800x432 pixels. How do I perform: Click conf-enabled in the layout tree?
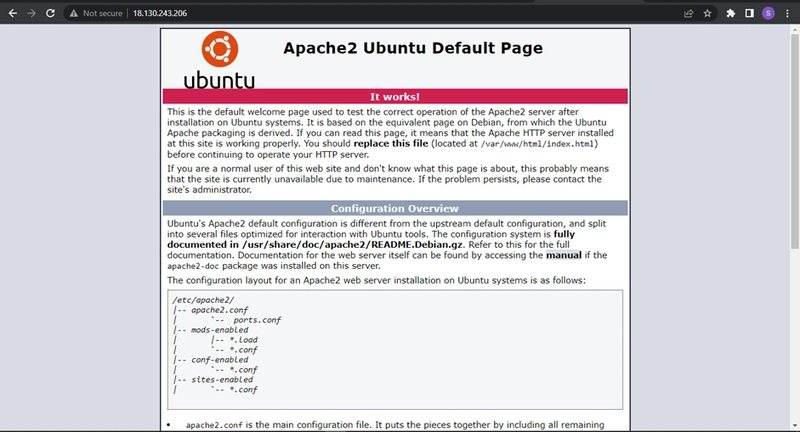219,360
